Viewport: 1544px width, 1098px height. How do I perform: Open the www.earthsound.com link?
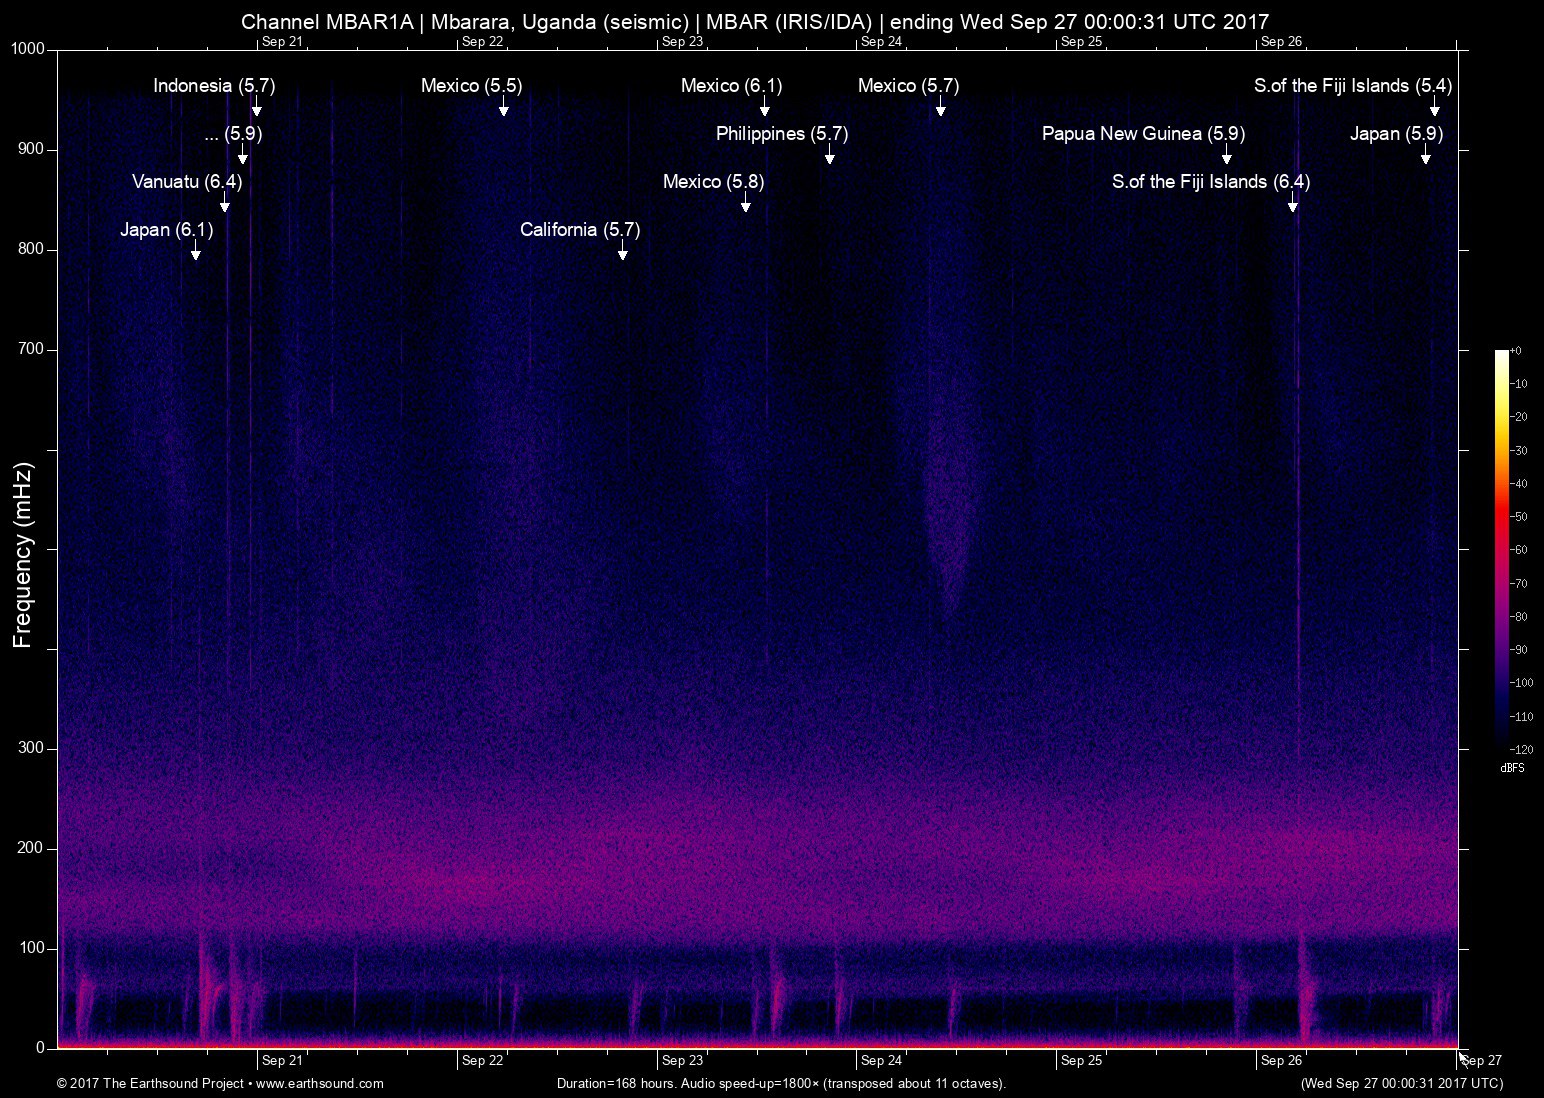322,1083
